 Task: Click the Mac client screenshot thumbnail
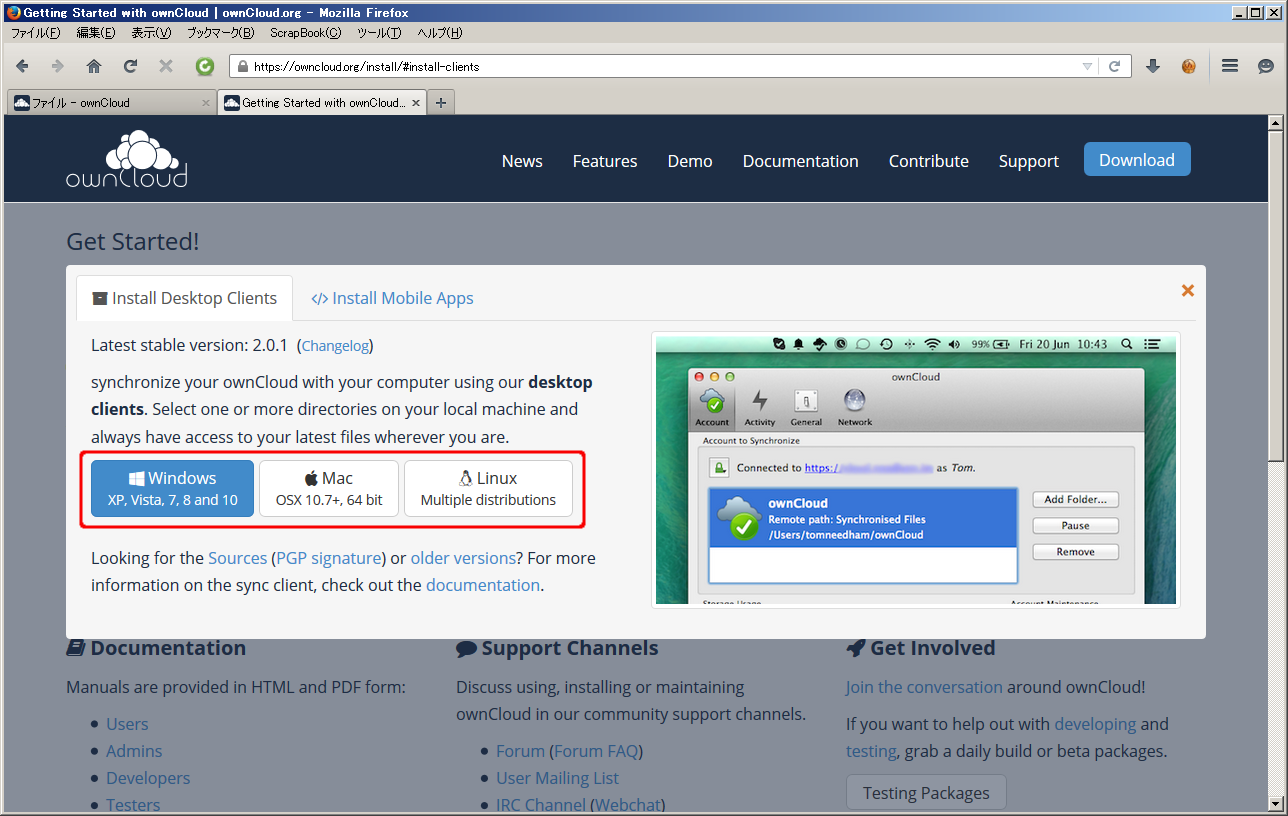coord(916,470)
